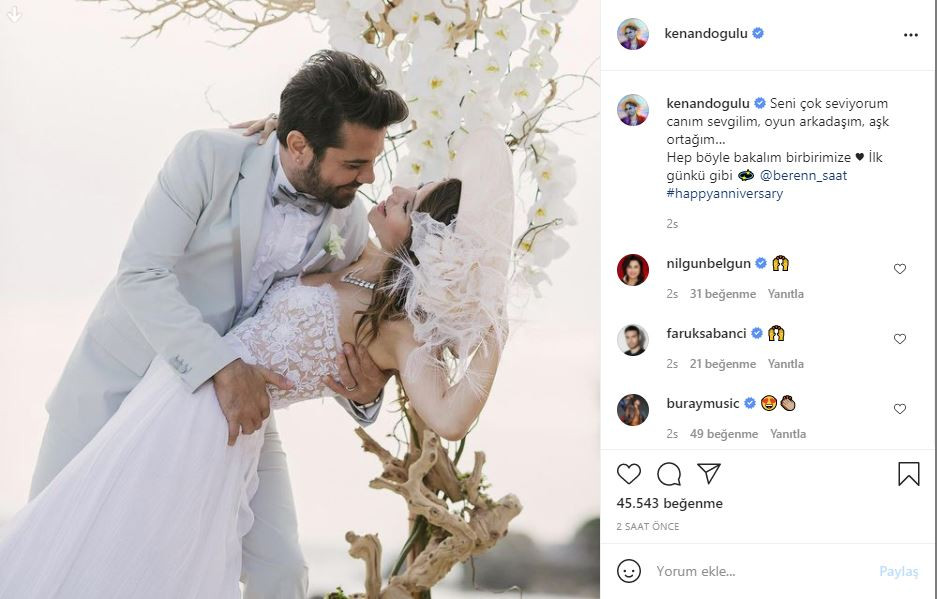The width and height of the screenshot is (937, 599).
Task: Like nilgunbelgun's comment heart
Action: [900, 269]
